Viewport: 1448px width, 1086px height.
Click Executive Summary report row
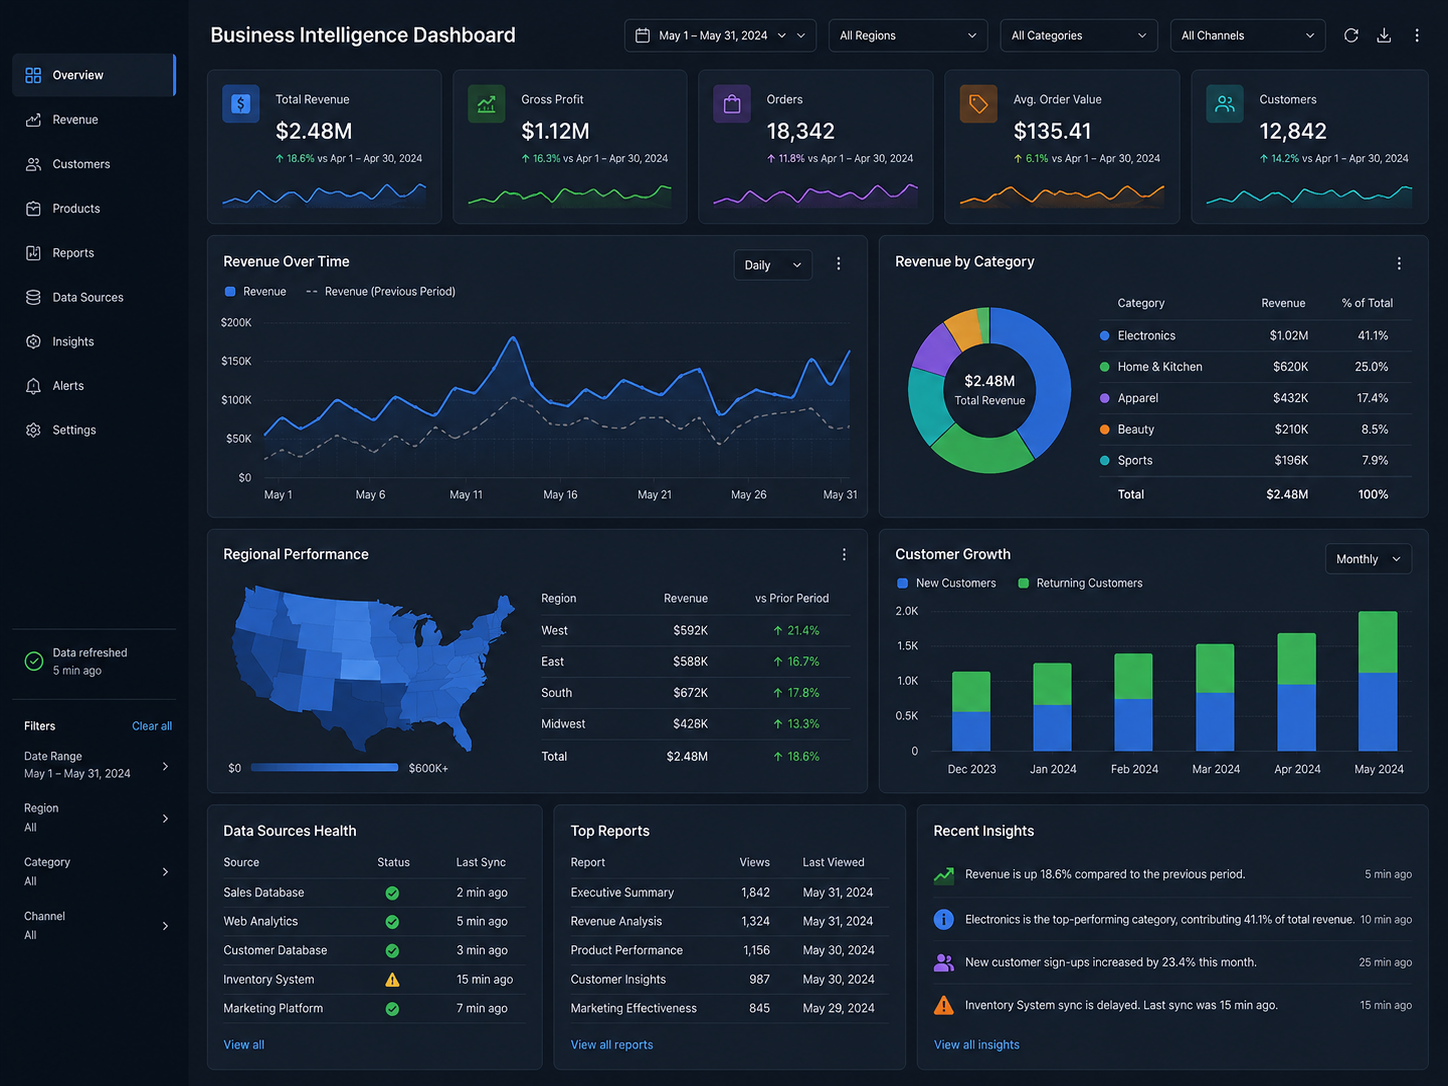pyautogui.click(x=728, y=893)
